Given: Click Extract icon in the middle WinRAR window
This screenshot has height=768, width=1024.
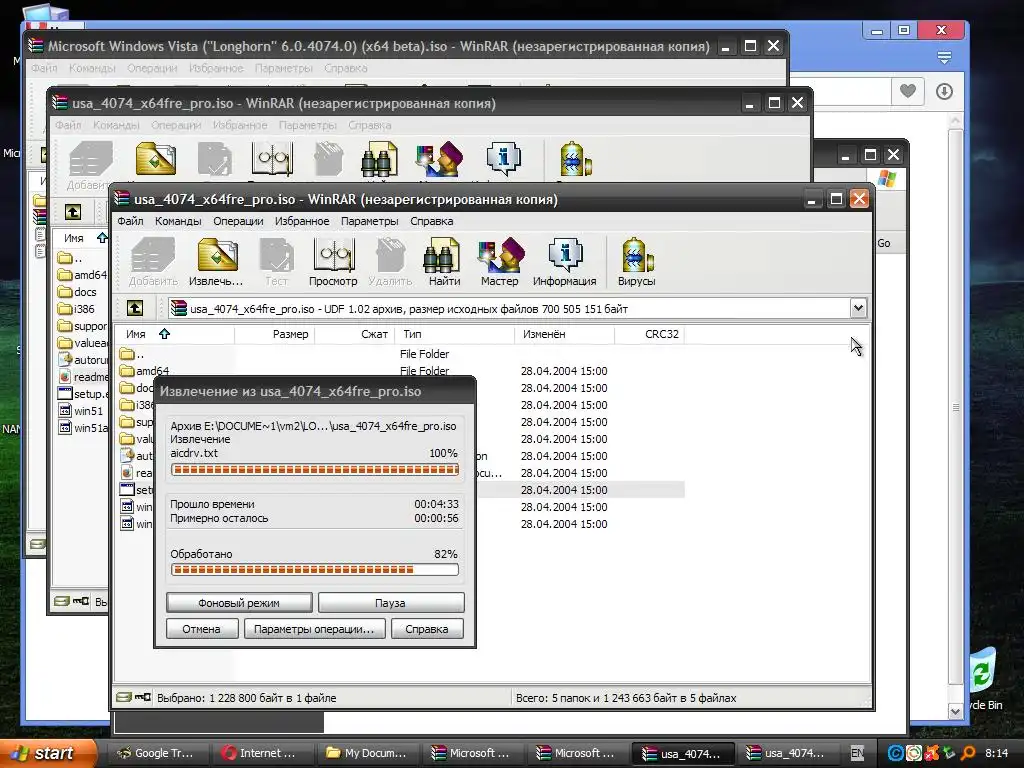Looking at the screenshot, I should [155, 159].
